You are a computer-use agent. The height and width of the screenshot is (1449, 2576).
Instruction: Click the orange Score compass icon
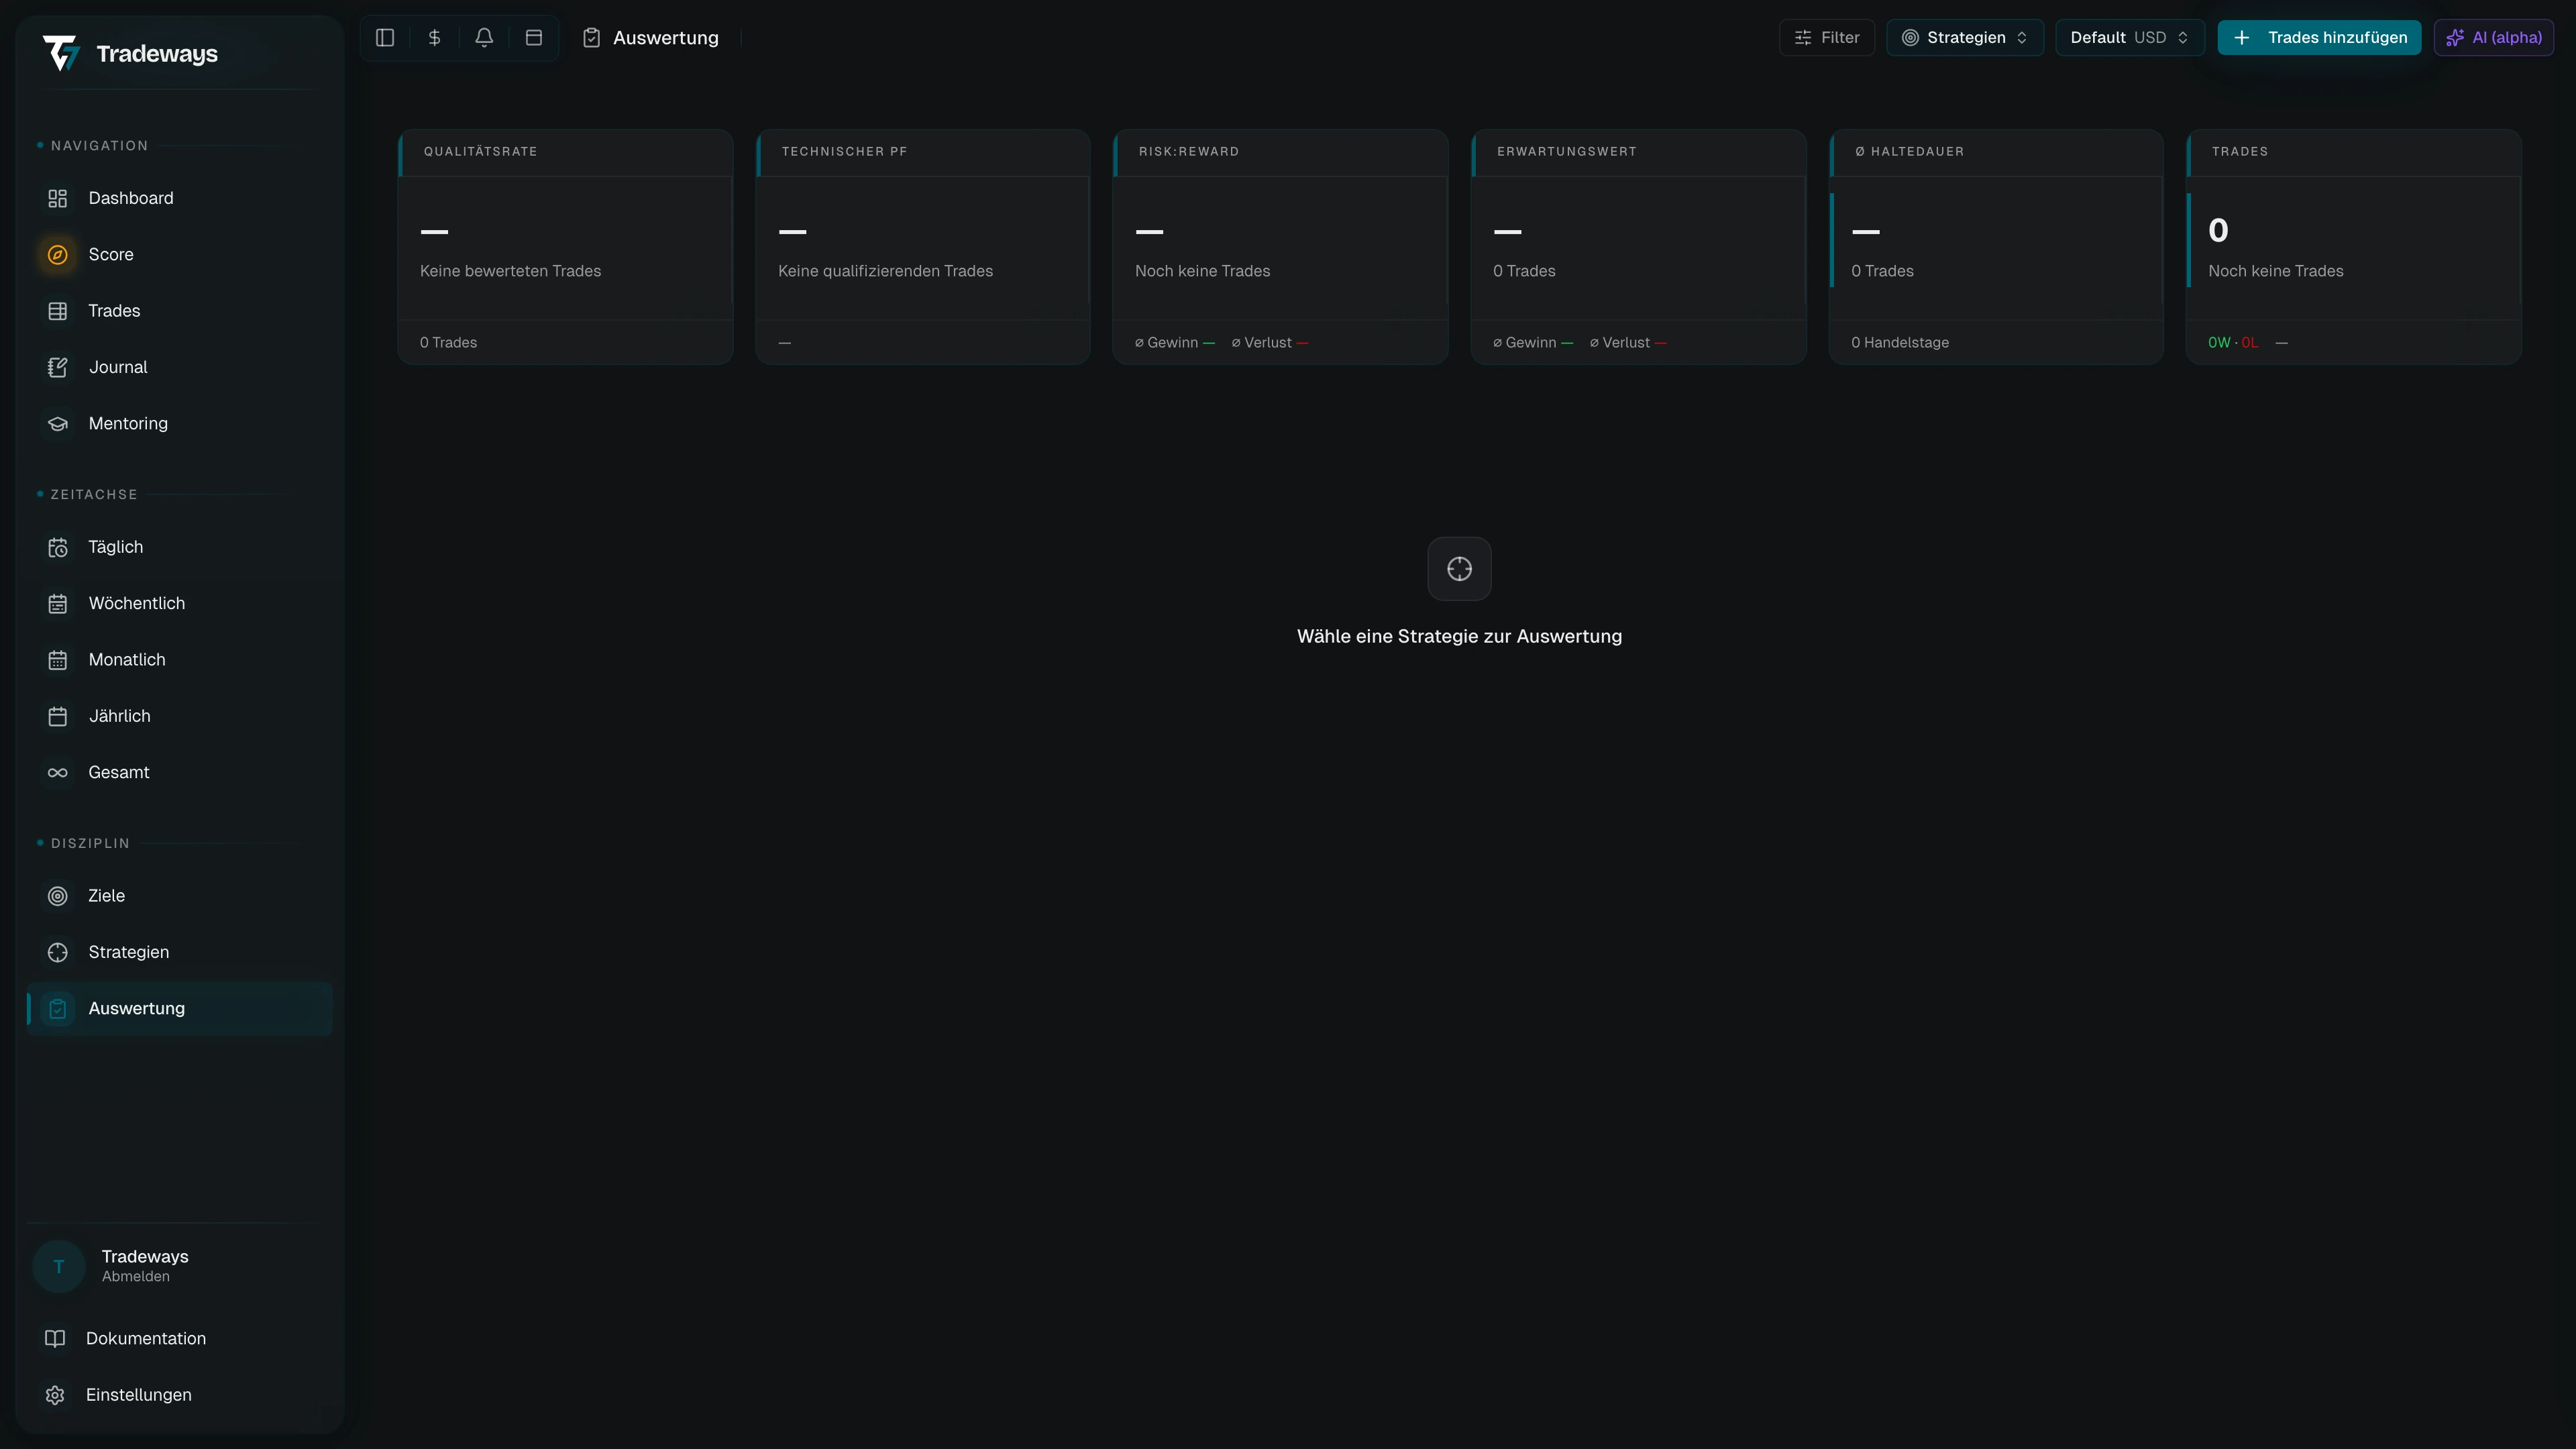coord(58,255)
